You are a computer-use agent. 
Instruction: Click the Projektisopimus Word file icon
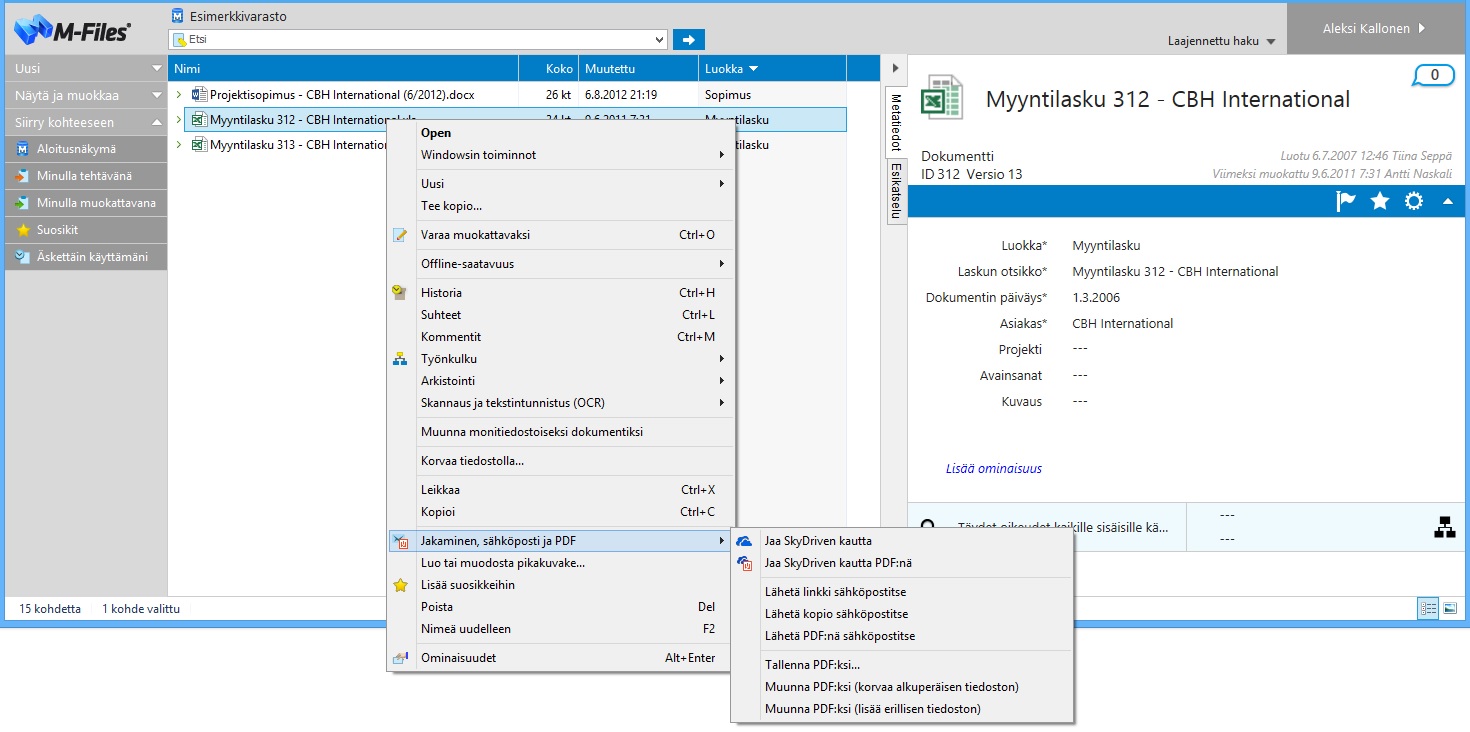pos(198,95)
